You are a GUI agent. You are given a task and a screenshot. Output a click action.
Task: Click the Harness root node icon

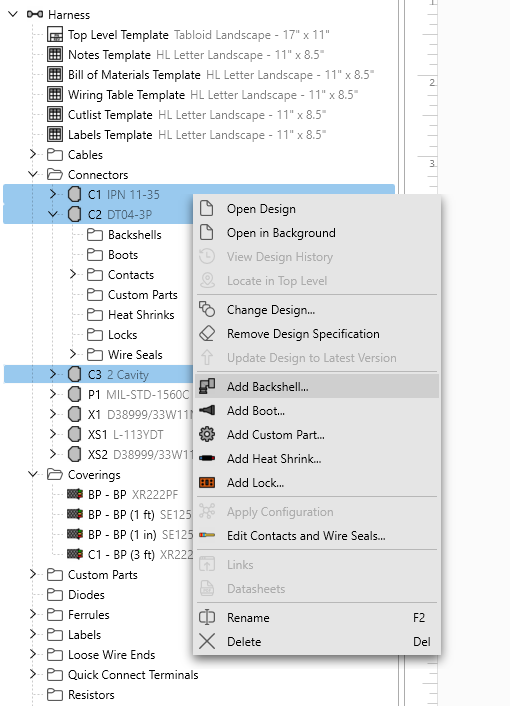tap(35, 14)
